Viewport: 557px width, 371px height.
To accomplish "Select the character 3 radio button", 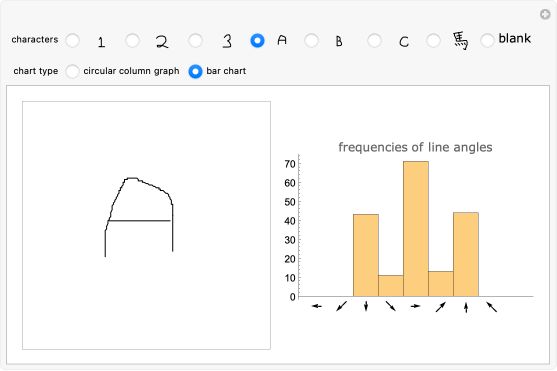I will point(196,40).
